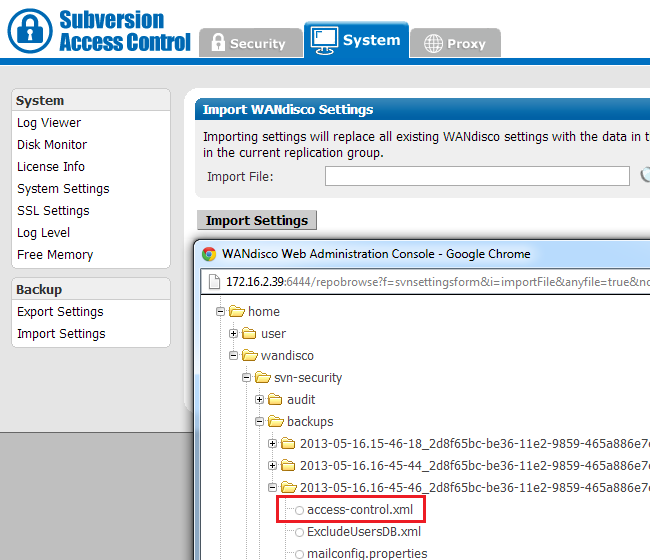This screenshot has width=650, height=560.
Task: Select the user folder label
Action: [273, 333]
